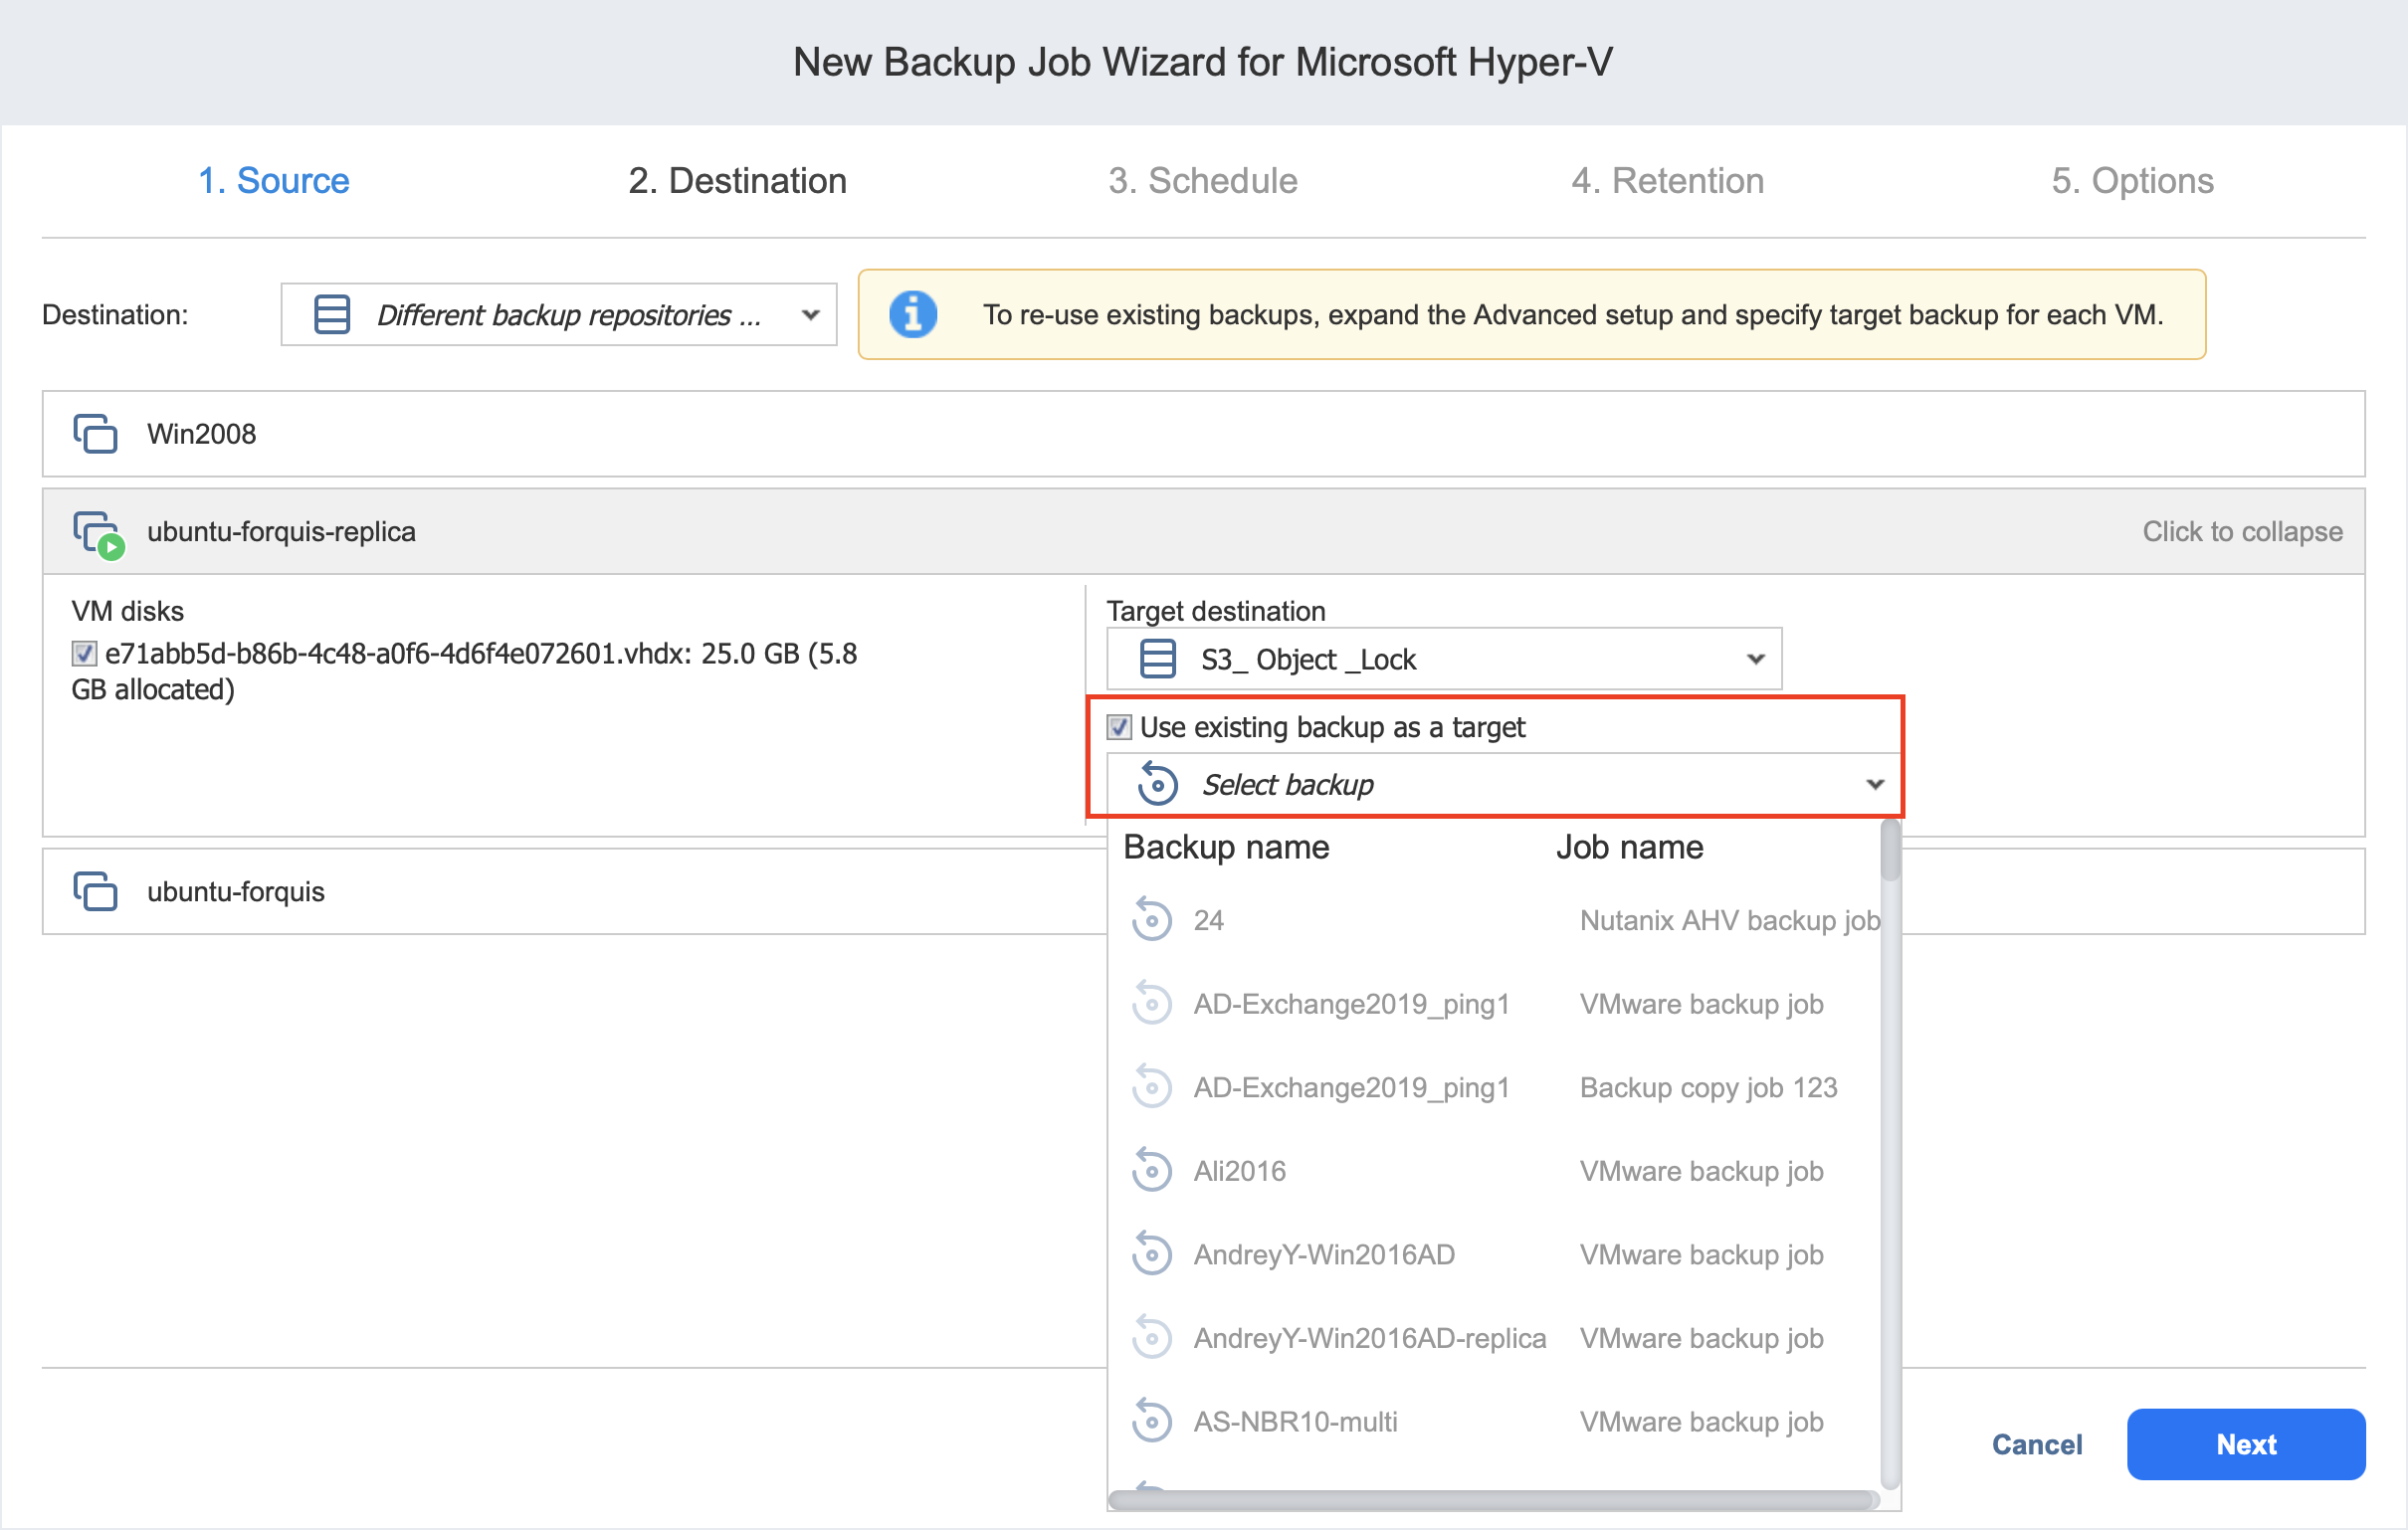
Task: Click the blue info icon in banner
Action: (x=912, y=315)
